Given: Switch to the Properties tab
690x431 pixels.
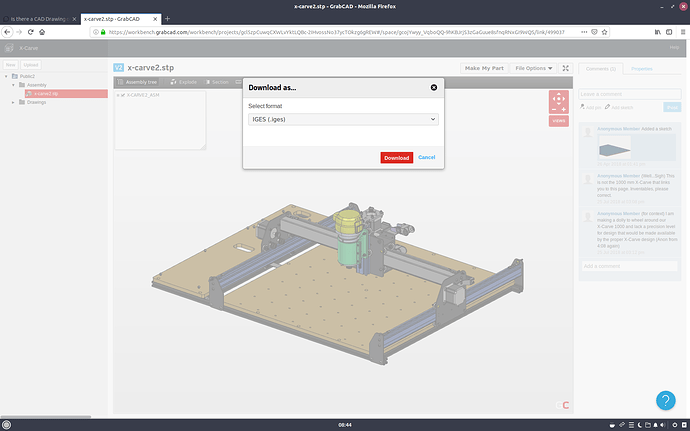Looking at the screenshot, I should coord(642,69).
